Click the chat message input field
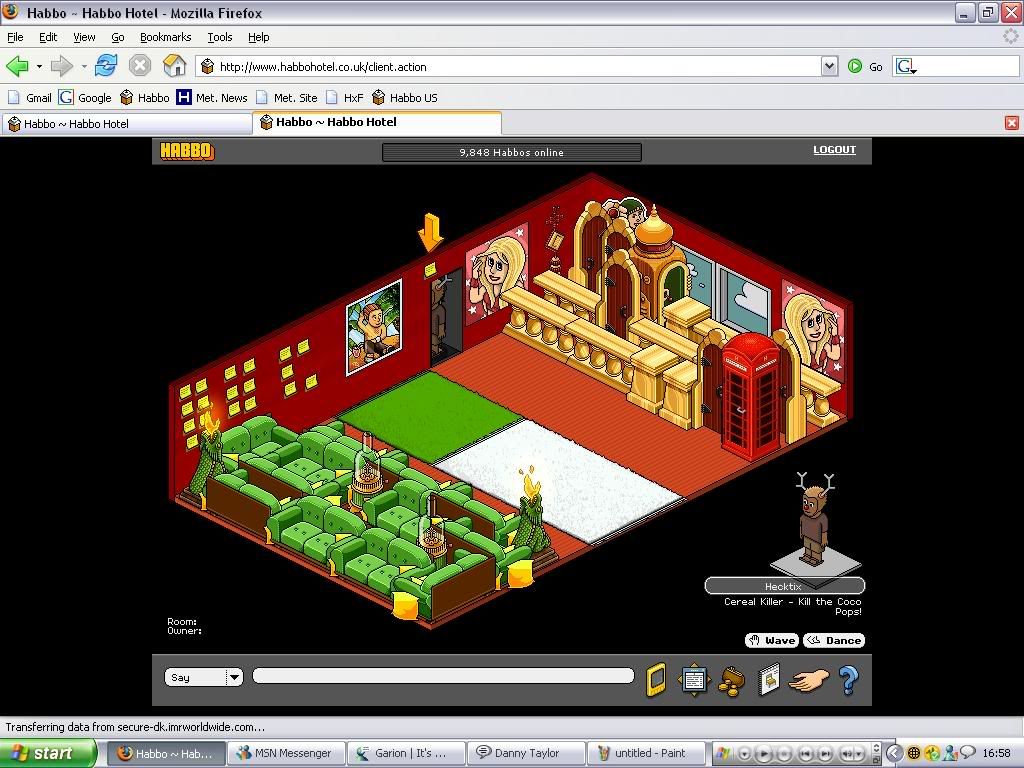The image size is (1024, 768). point(443,676)
